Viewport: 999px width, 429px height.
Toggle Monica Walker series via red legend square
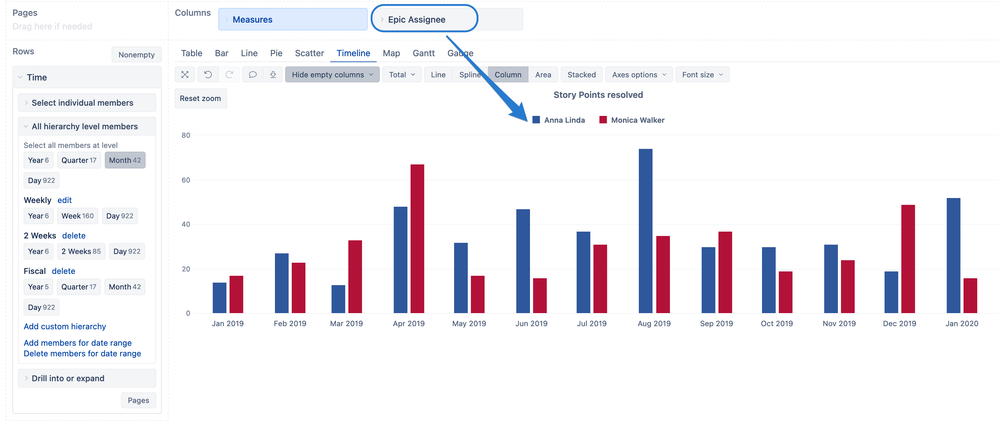click(603, 120)
